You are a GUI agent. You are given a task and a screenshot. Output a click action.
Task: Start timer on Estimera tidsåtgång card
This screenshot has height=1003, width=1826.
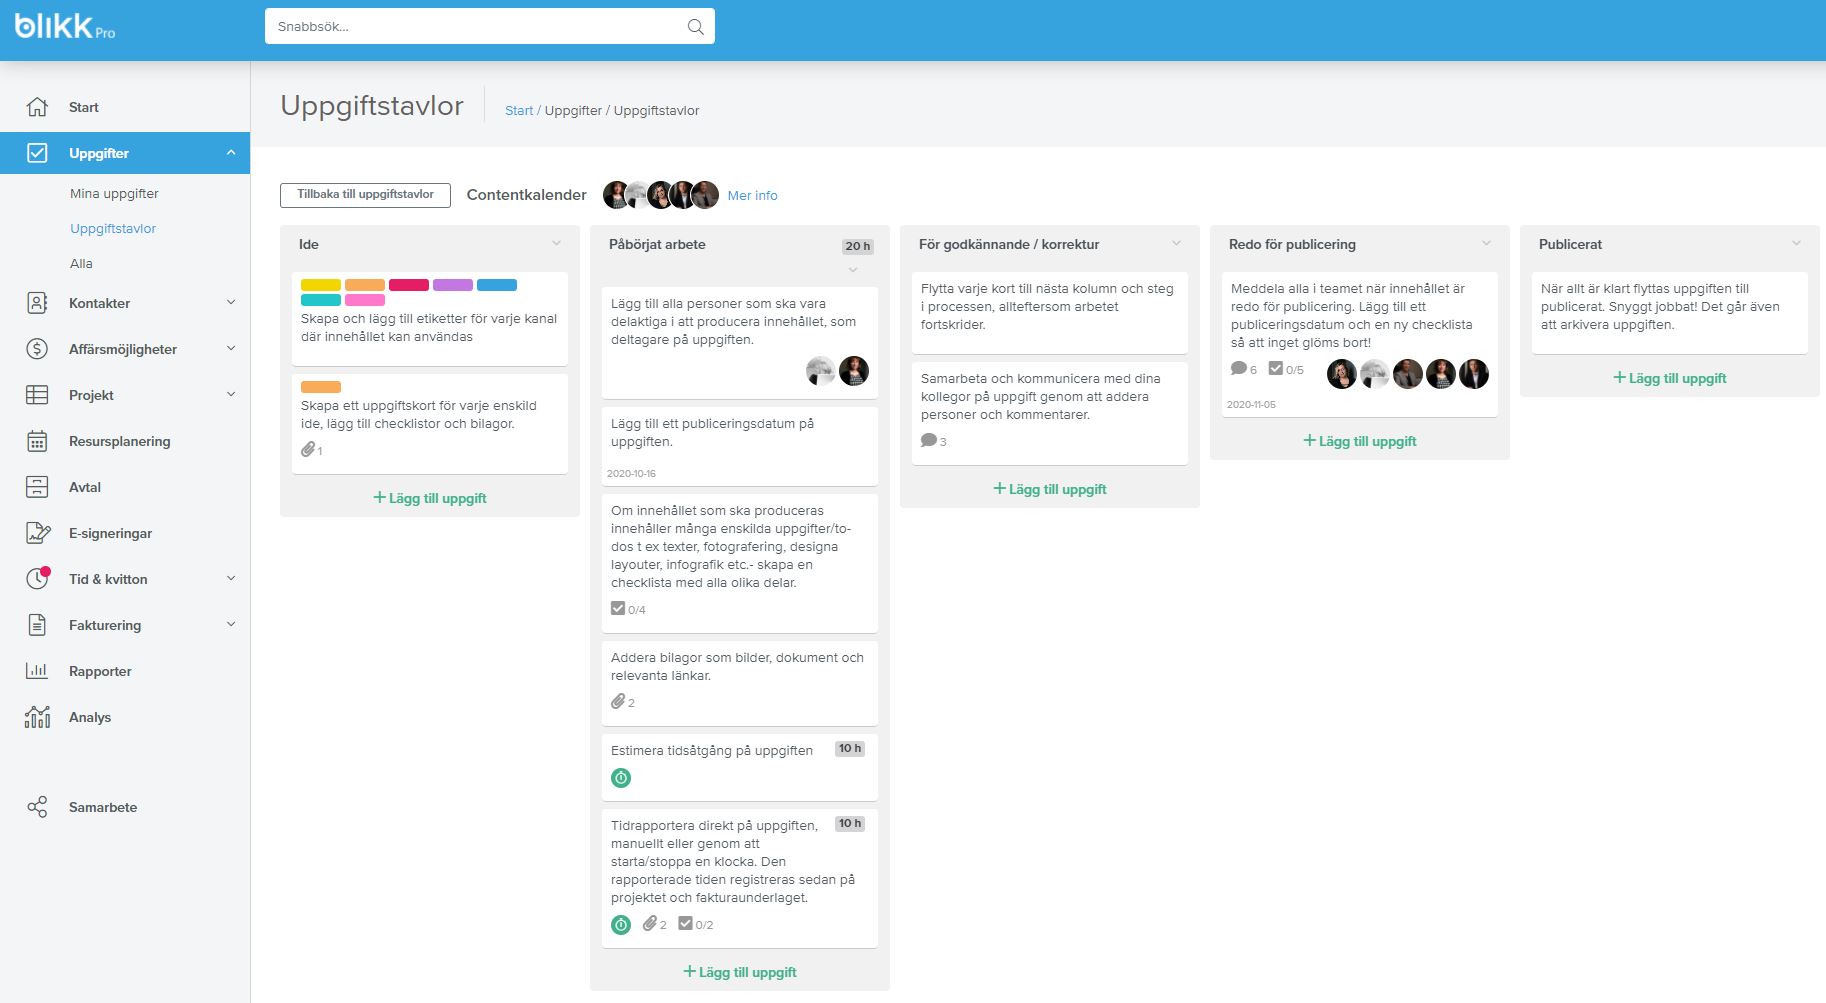tap(621, 778)
